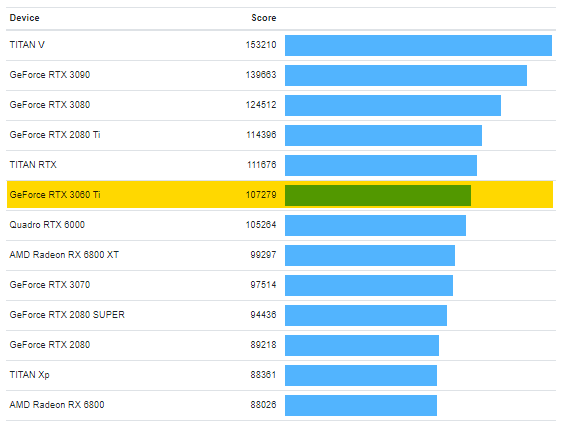
Task: Click the Device column header
Action: (x=24, y=18)
